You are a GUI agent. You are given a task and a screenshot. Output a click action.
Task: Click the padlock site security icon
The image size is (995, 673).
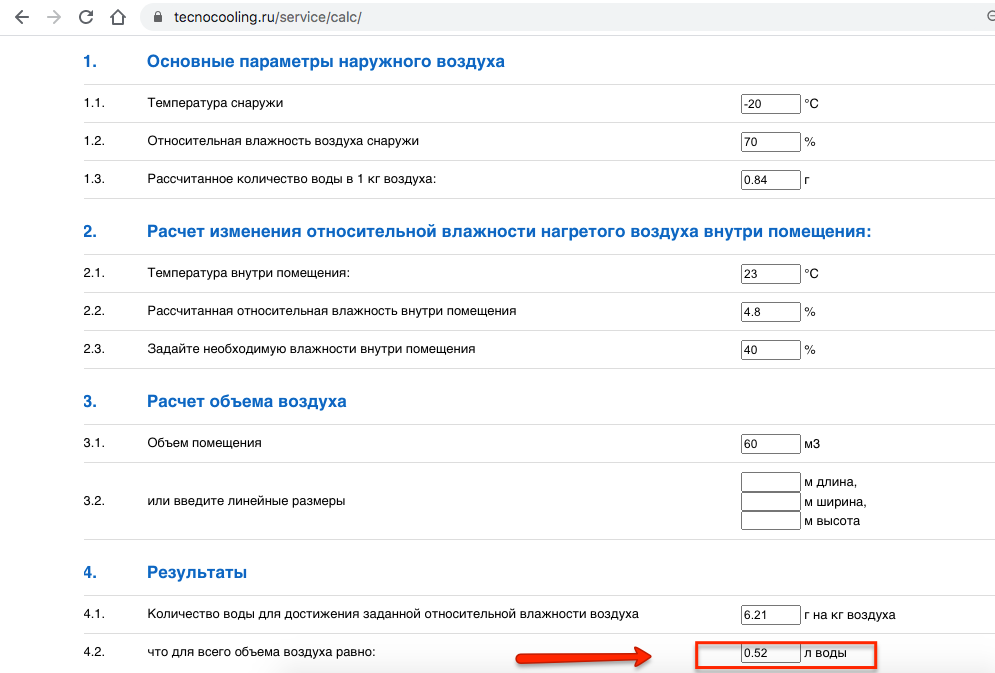[157, 18]
